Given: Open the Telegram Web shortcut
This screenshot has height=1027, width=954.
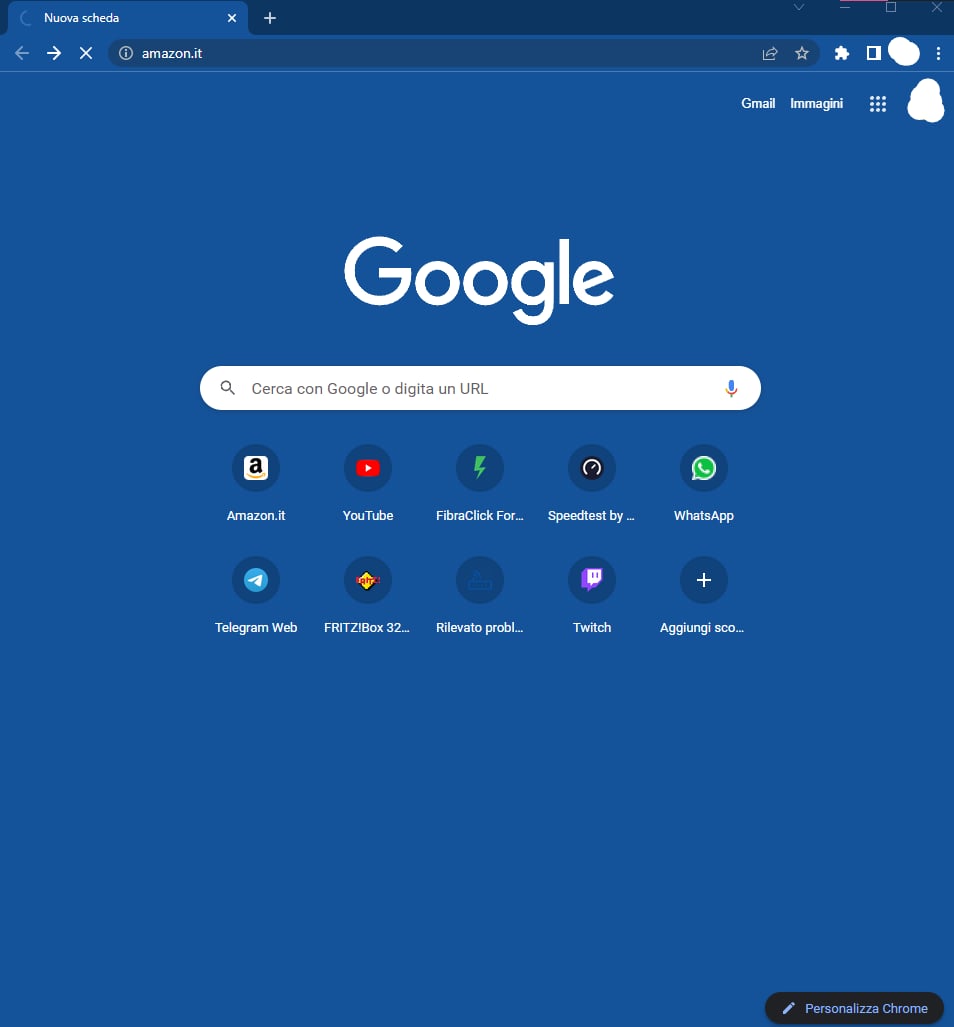Looking at the screenshot, I should pyautogui.click(x=256, y=597).
